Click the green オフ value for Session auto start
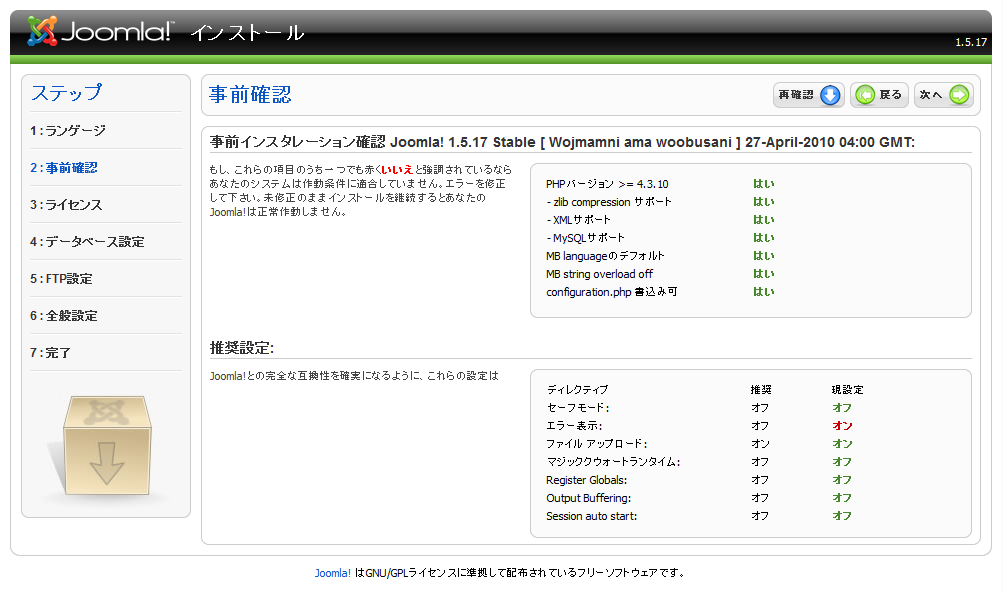This screenshot has height=592, width=1003. (x=842, y=516)
